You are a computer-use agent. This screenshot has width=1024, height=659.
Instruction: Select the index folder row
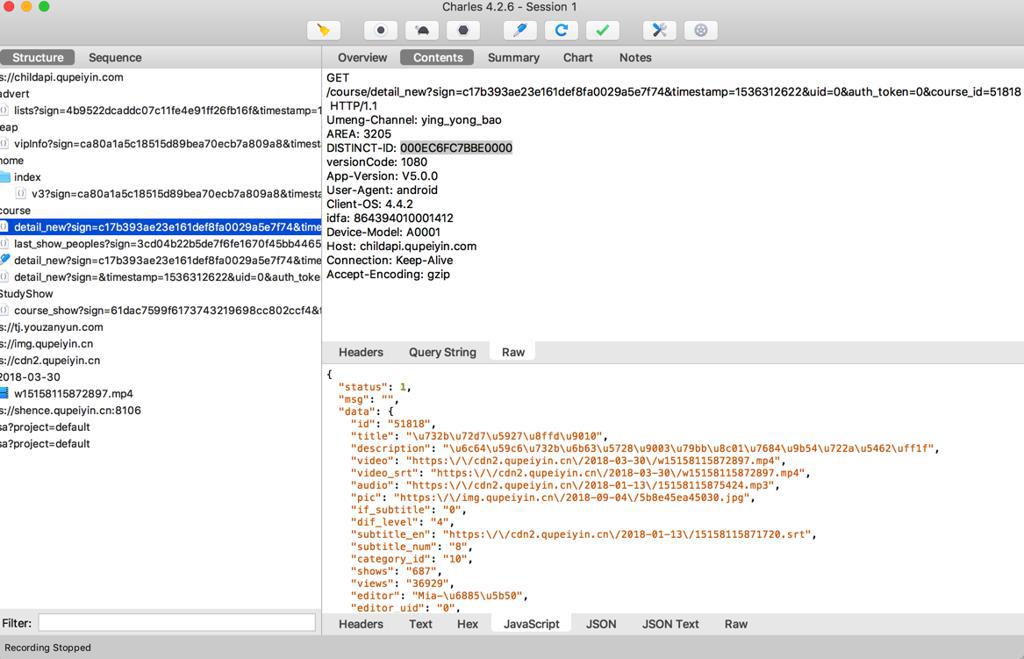click(x=27, y=177)
